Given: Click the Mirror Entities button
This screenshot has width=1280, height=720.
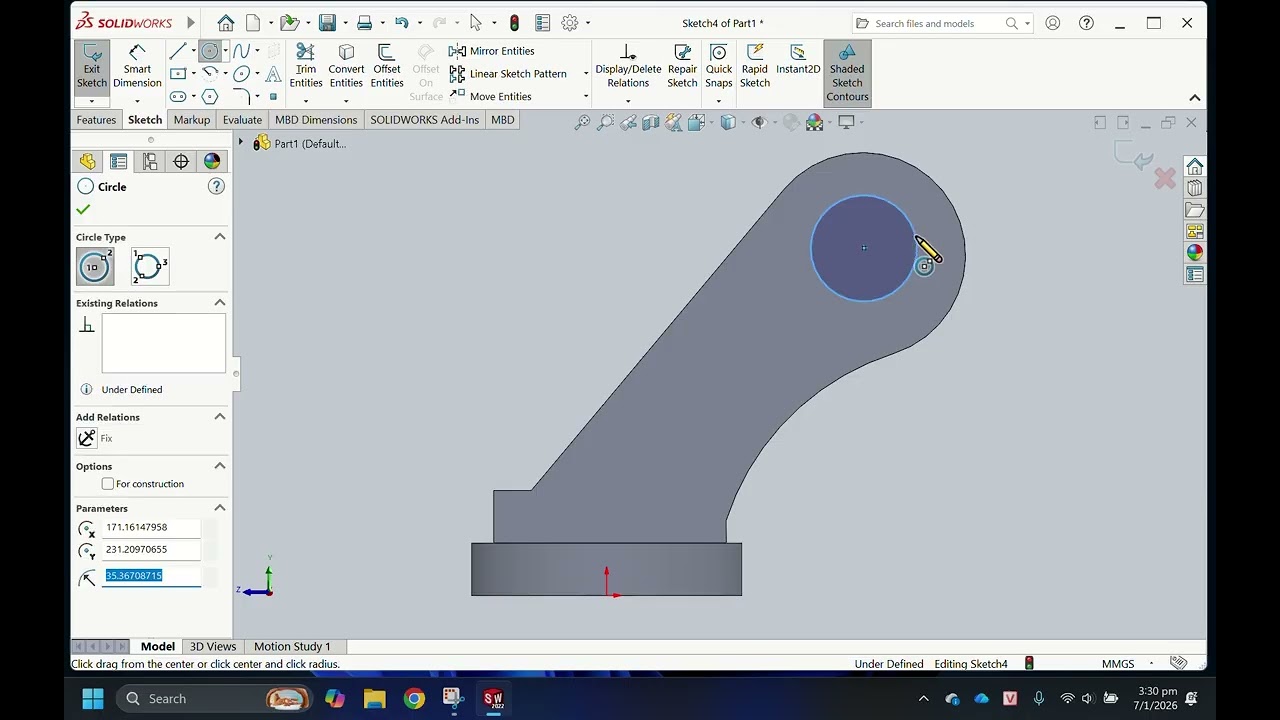Looking at the screenshot, I should [x=492, y=51].
